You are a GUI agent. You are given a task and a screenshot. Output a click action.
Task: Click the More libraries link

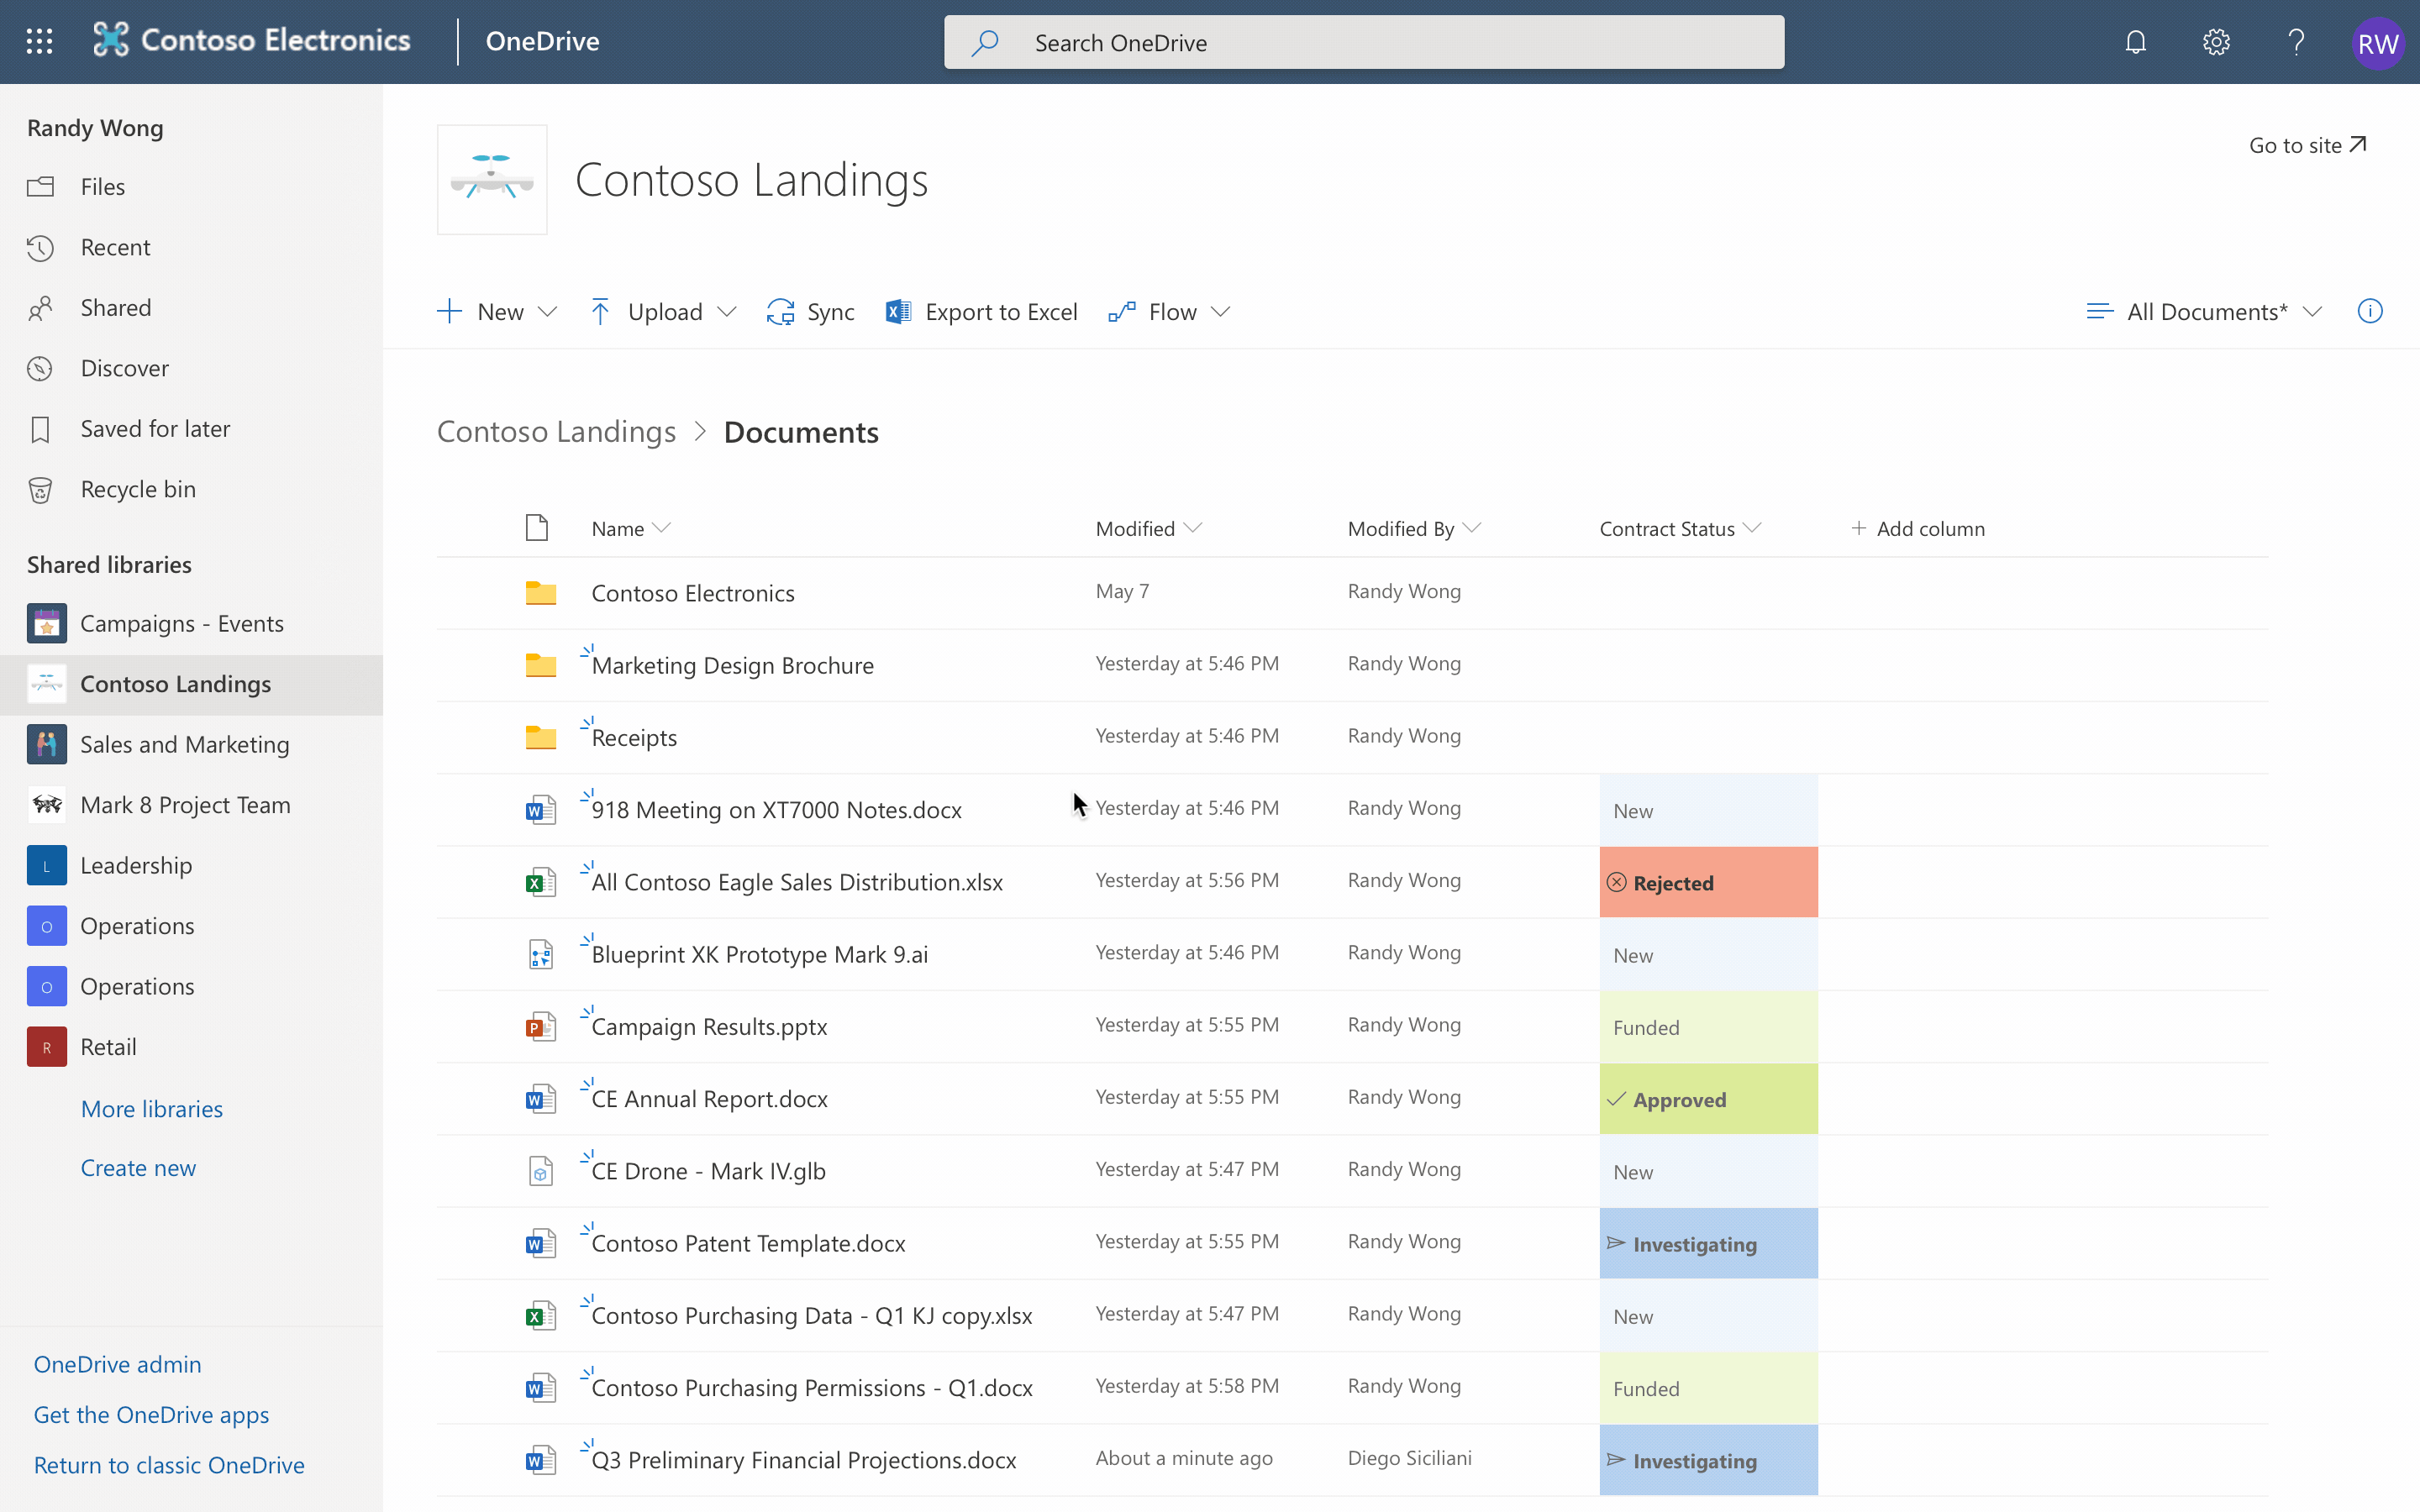click(x=152, y=1108)
